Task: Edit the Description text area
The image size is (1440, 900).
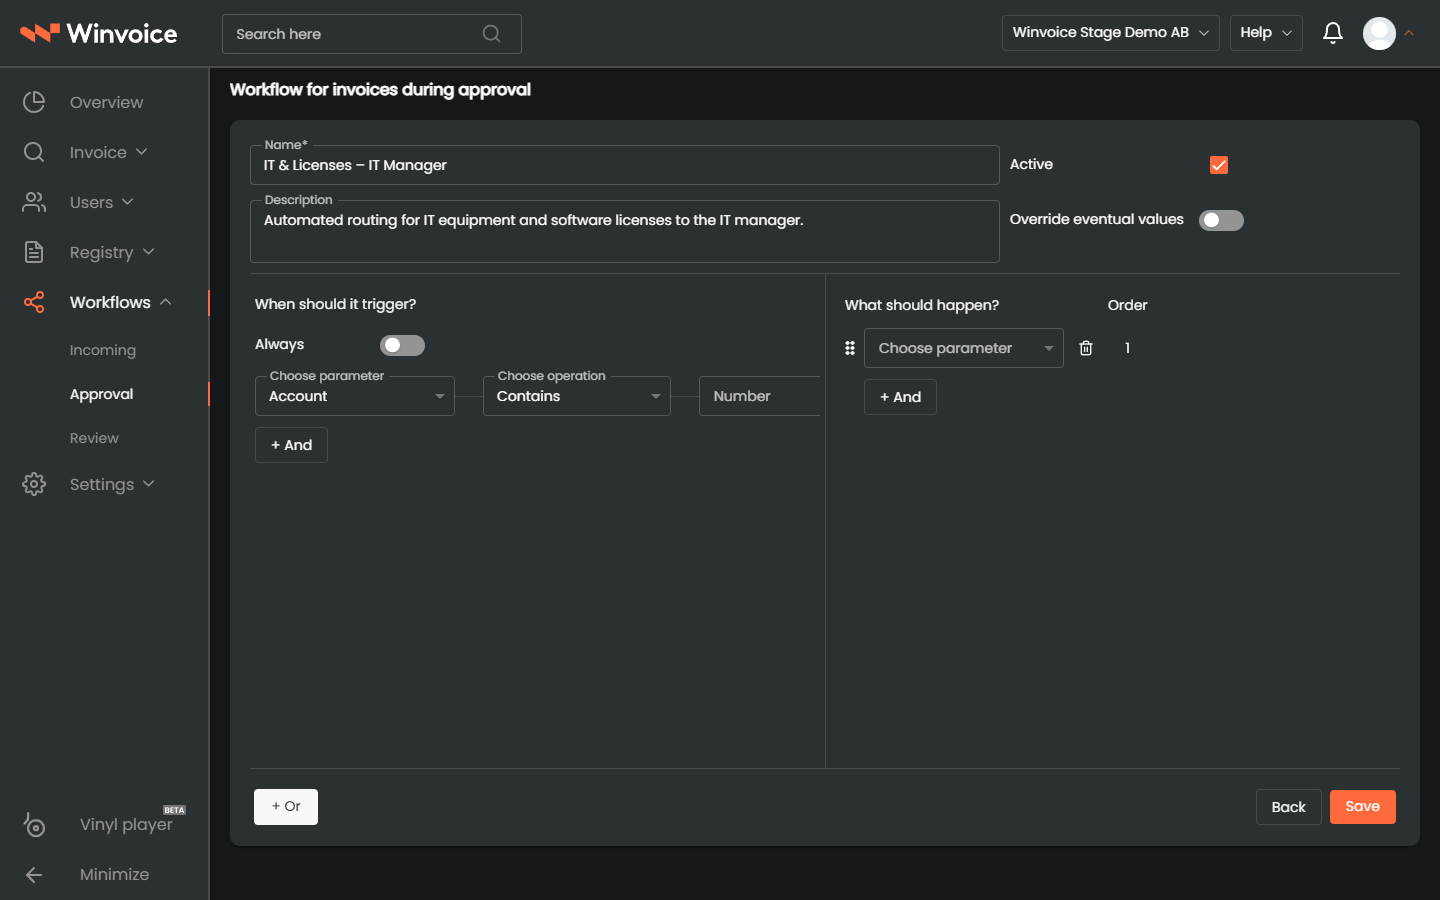Action: (x=625, y=231)
